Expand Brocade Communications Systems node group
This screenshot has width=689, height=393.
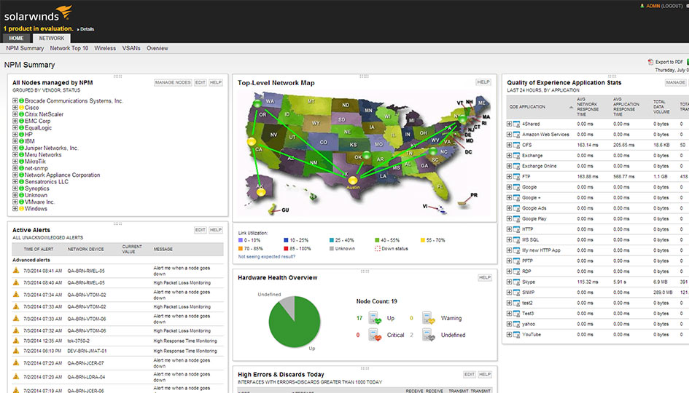point(15,101)
